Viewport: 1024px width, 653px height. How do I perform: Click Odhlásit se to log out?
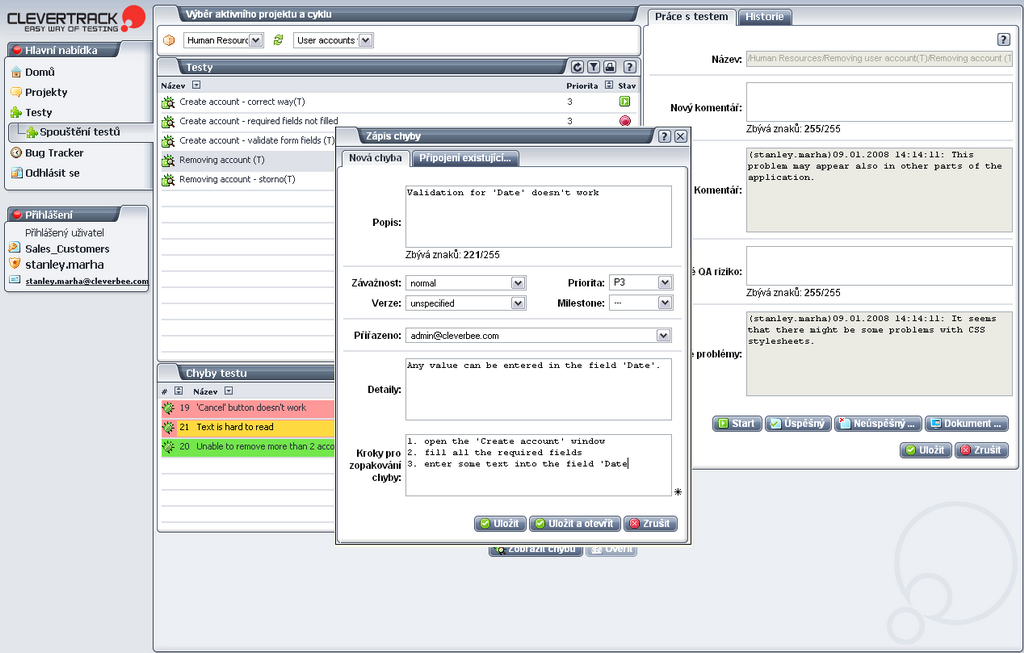click(x=52, y=173)
